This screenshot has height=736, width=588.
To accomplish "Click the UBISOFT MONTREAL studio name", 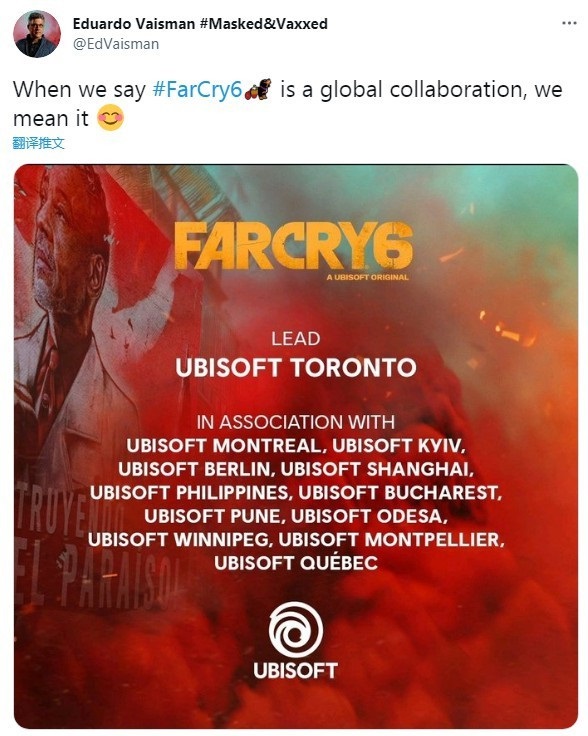I will [x=226, y=445].
